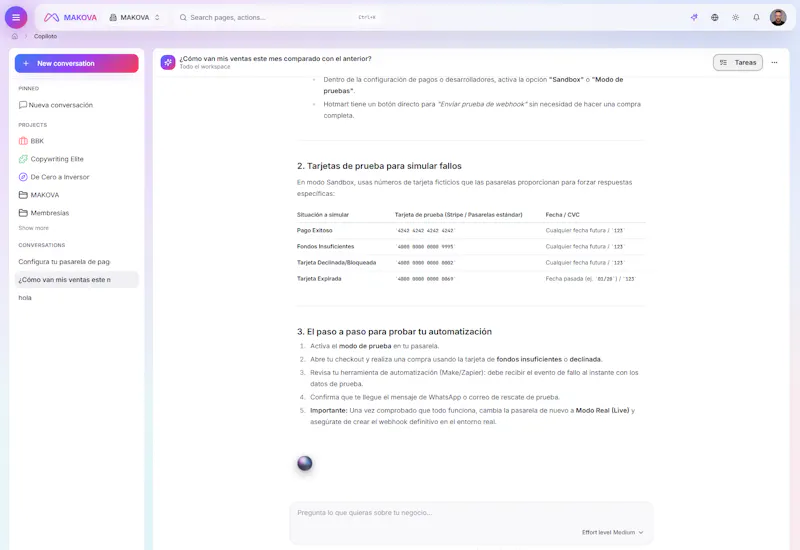Click heading '2. Tarjetas de prueba para simular fallos'
The height and width of the screenshot is (550, 800).
pos(379,166)
